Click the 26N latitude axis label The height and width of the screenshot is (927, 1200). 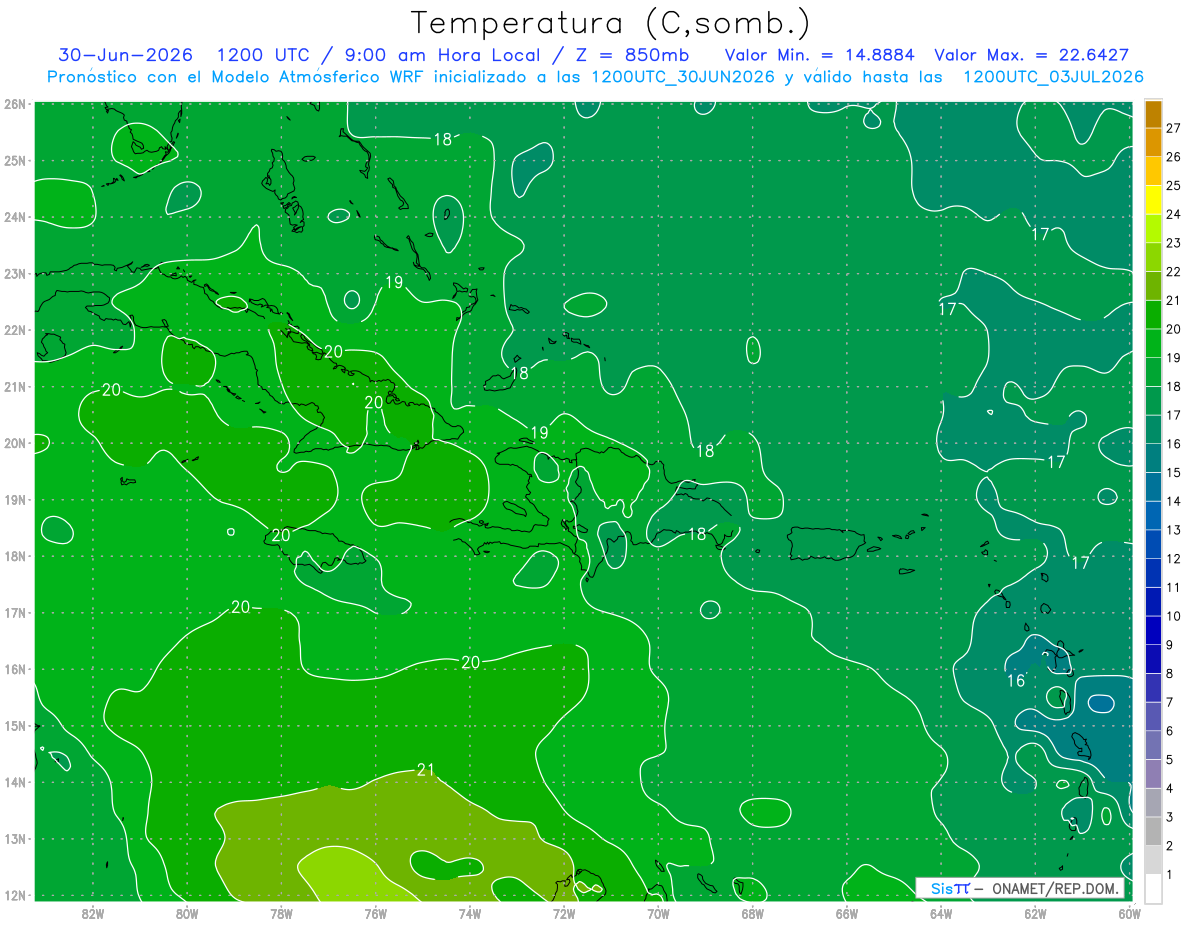pos(14,104)
